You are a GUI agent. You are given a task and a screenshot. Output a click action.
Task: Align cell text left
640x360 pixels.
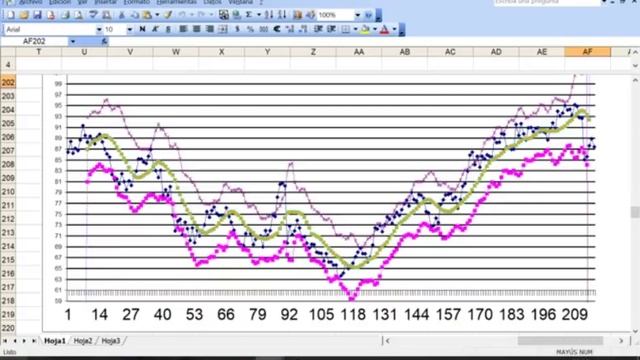(183, 29)
